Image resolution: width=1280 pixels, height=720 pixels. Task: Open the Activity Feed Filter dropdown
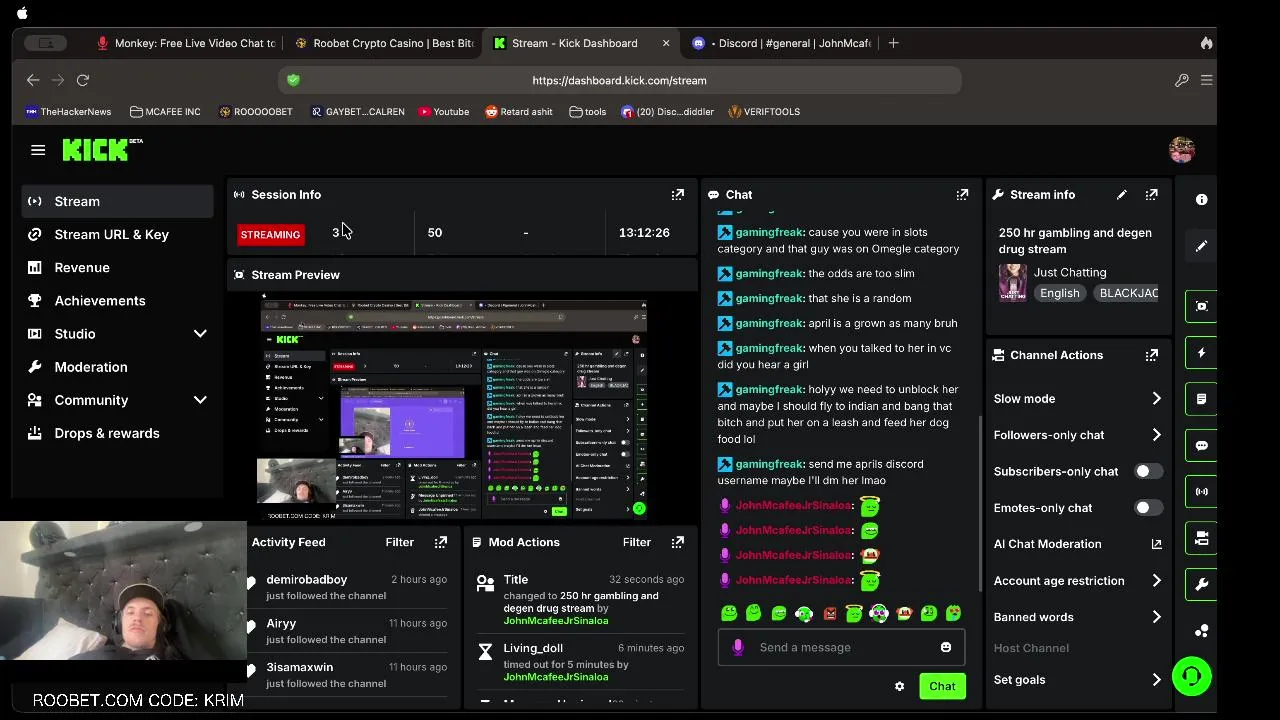point(399,542)
